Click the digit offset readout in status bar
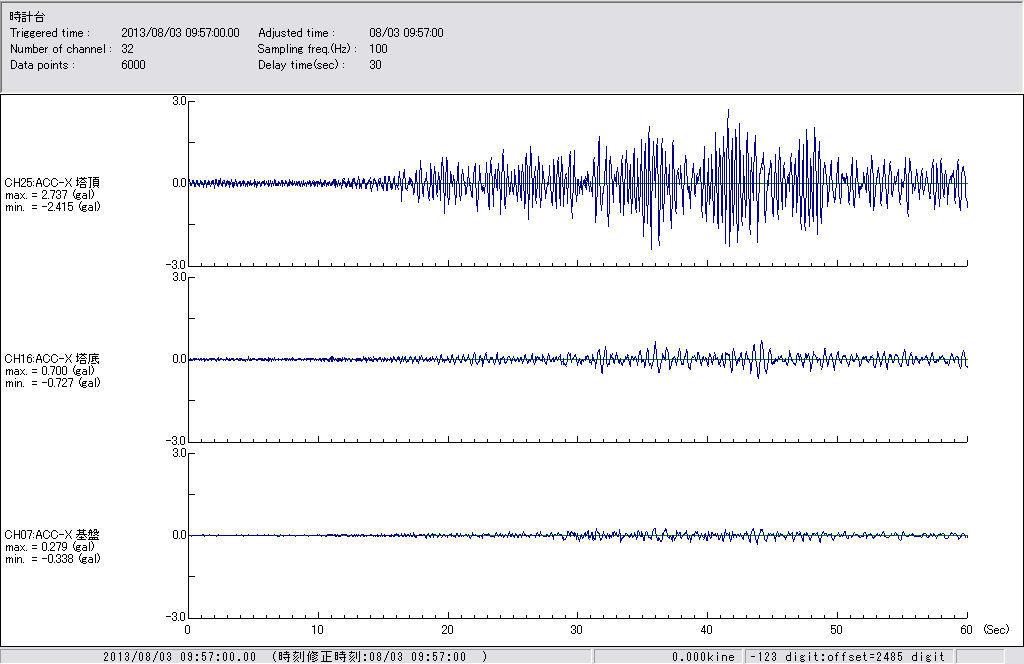Viewport: 1024px width, 664px height. [846, 657]
